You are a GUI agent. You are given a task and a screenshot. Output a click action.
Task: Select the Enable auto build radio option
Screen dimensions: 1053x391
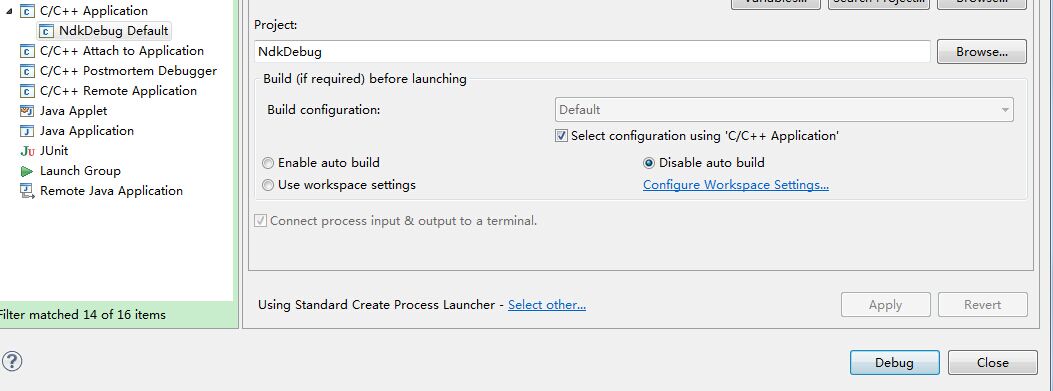click(x=268, y=163)
